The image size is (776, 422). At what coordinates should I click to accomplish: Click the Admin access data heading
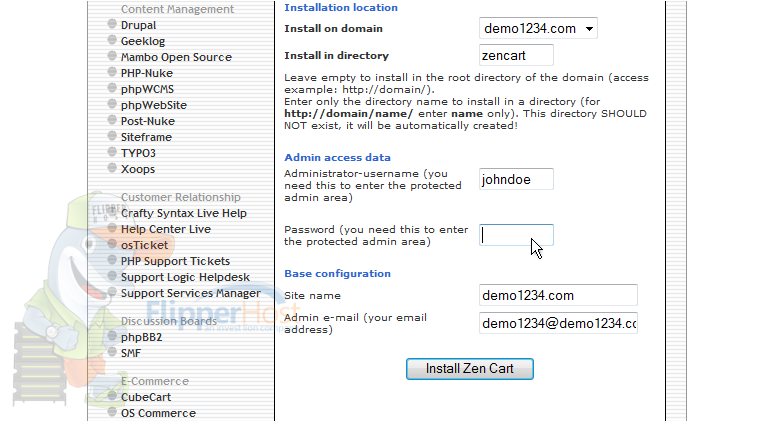tap(337, 157)
